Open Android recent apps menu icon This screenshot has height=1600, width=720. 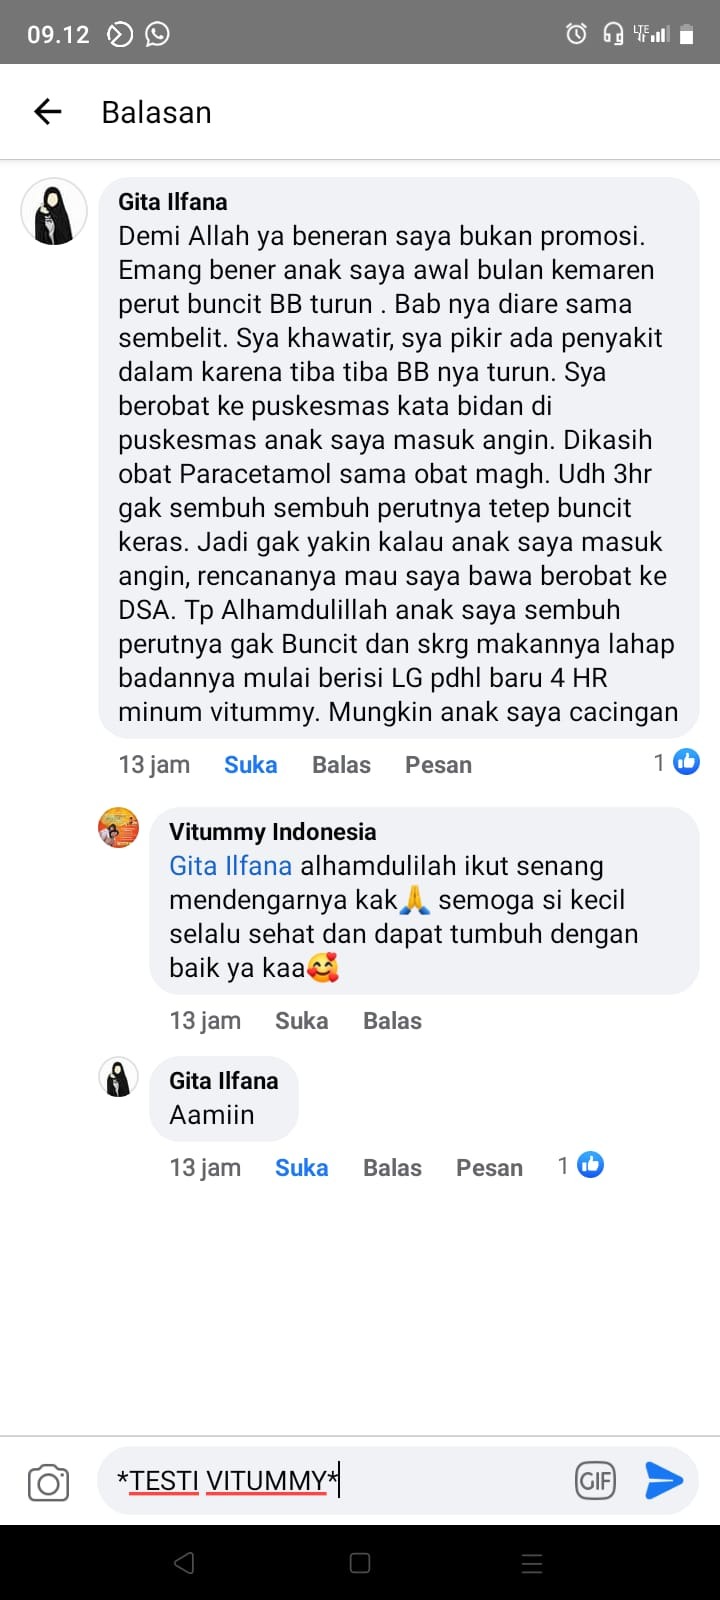coord(533,1563)
